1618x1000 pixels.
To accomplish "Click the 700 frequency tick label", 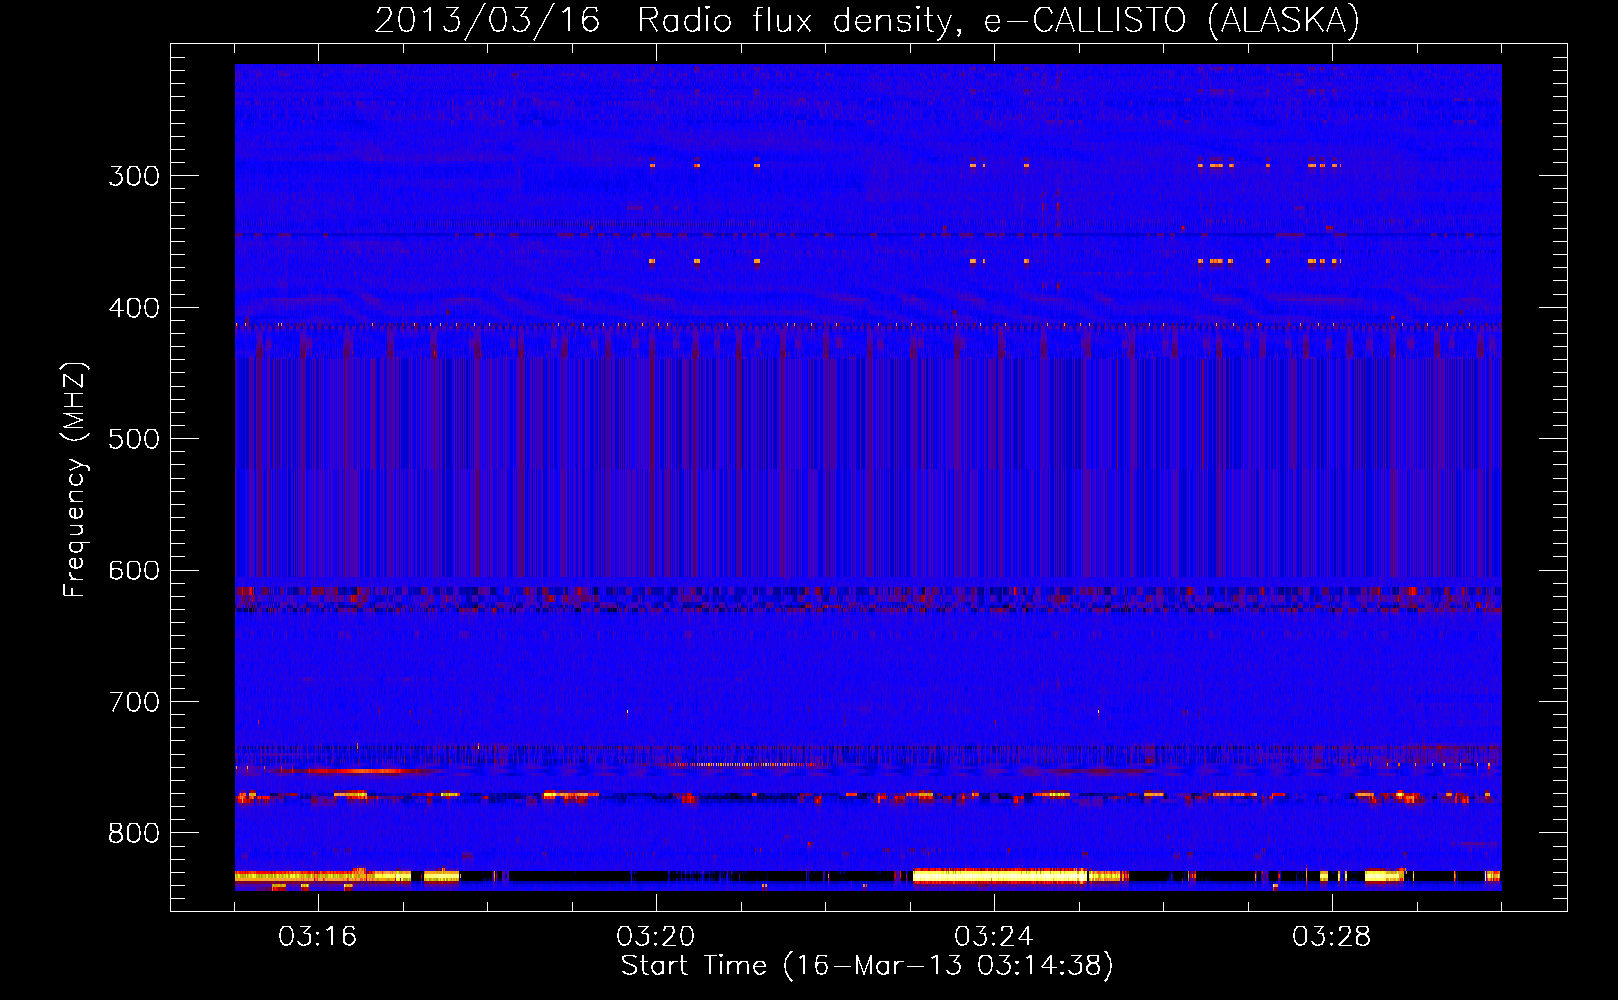I will pyautogui.click(x=134, y=702).
